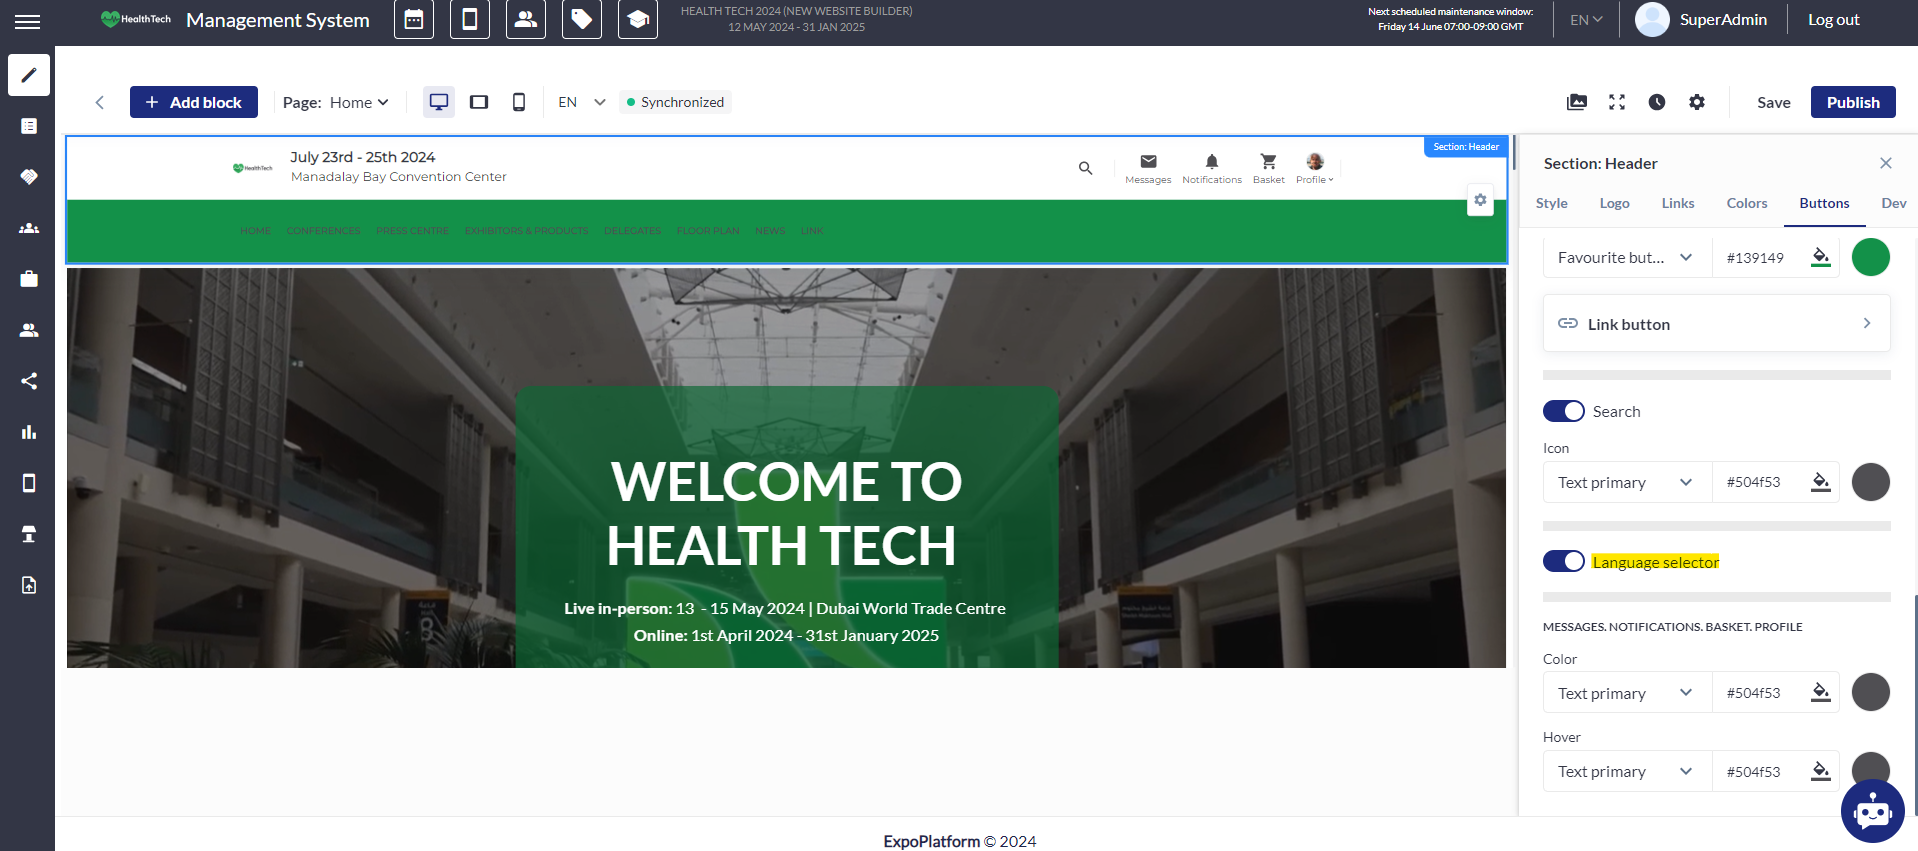Viewport: 1918px width, 851px height.
Task: Open Notifications bell in page header
Action: coord(1212,168)
